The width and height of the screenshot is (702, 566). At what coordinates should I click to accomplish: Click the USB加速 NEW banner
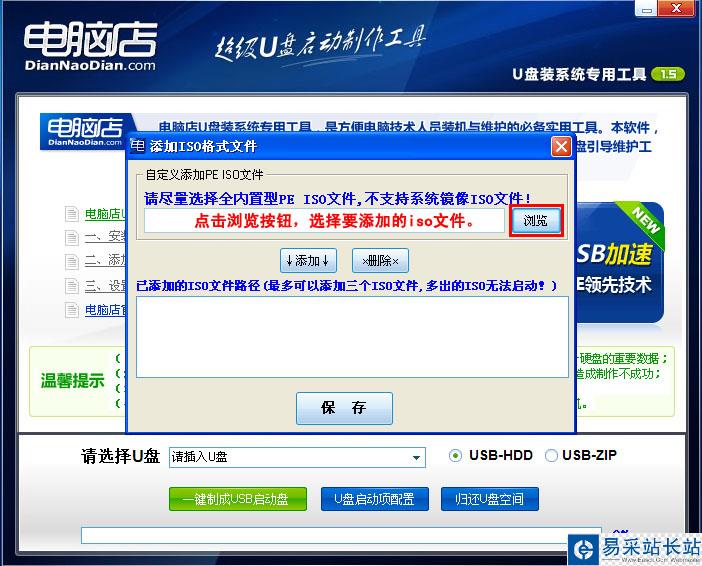(620, 262)
